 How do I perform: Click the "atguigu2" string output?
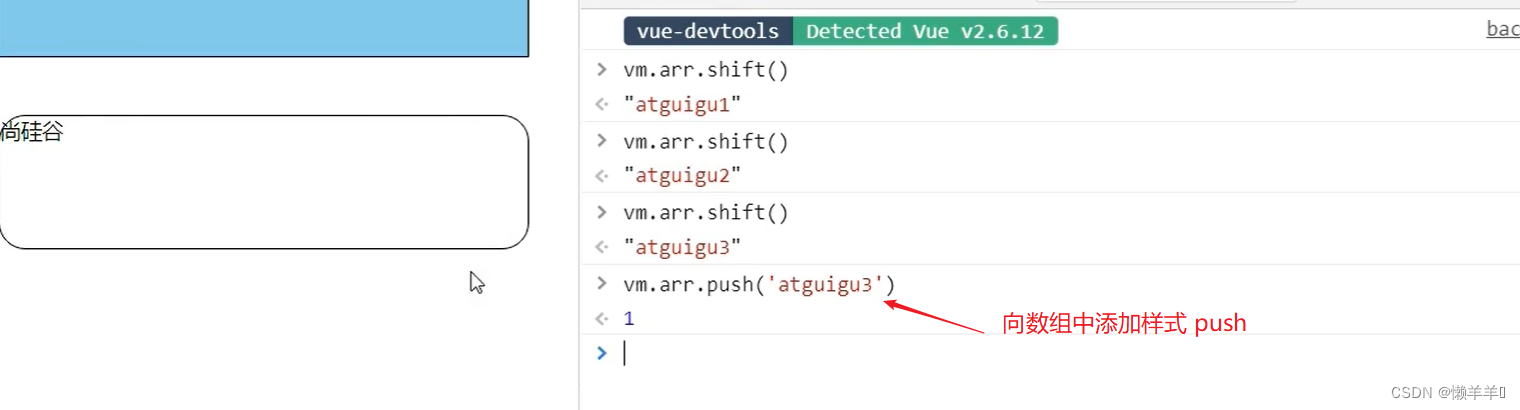[682, 176]
